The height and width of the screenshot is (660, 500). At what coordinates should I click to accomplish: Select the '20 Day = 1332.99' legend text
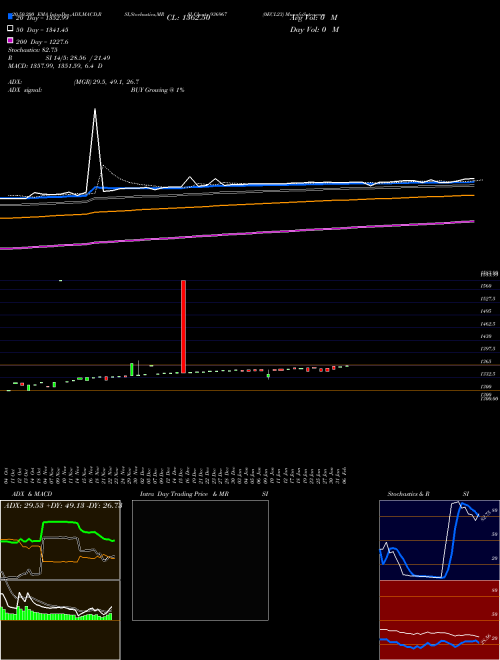point(42,18)
